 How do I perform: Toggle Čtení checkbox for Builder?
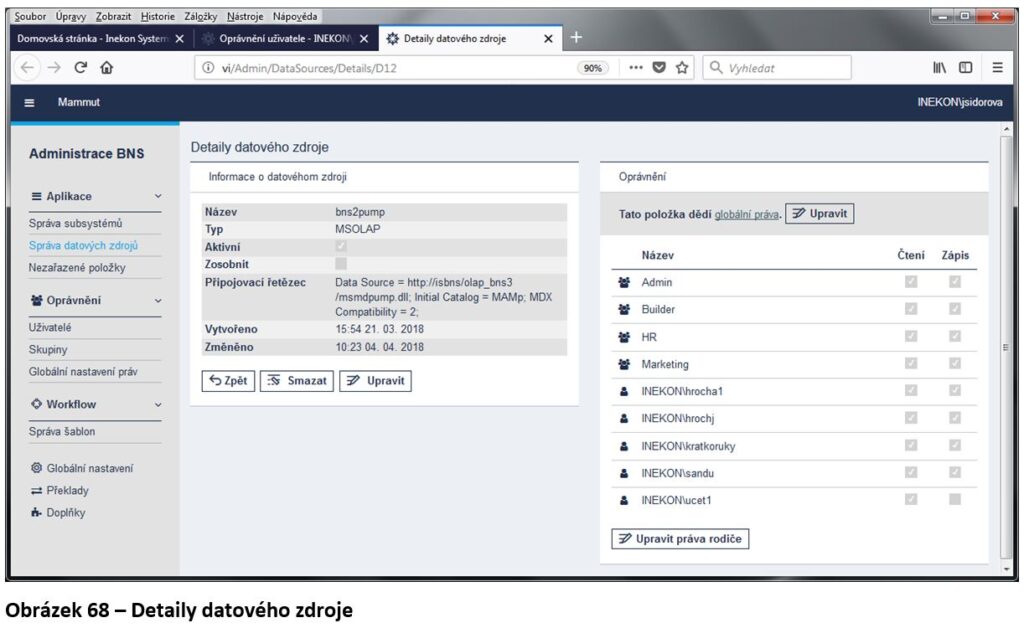[911, 308]
